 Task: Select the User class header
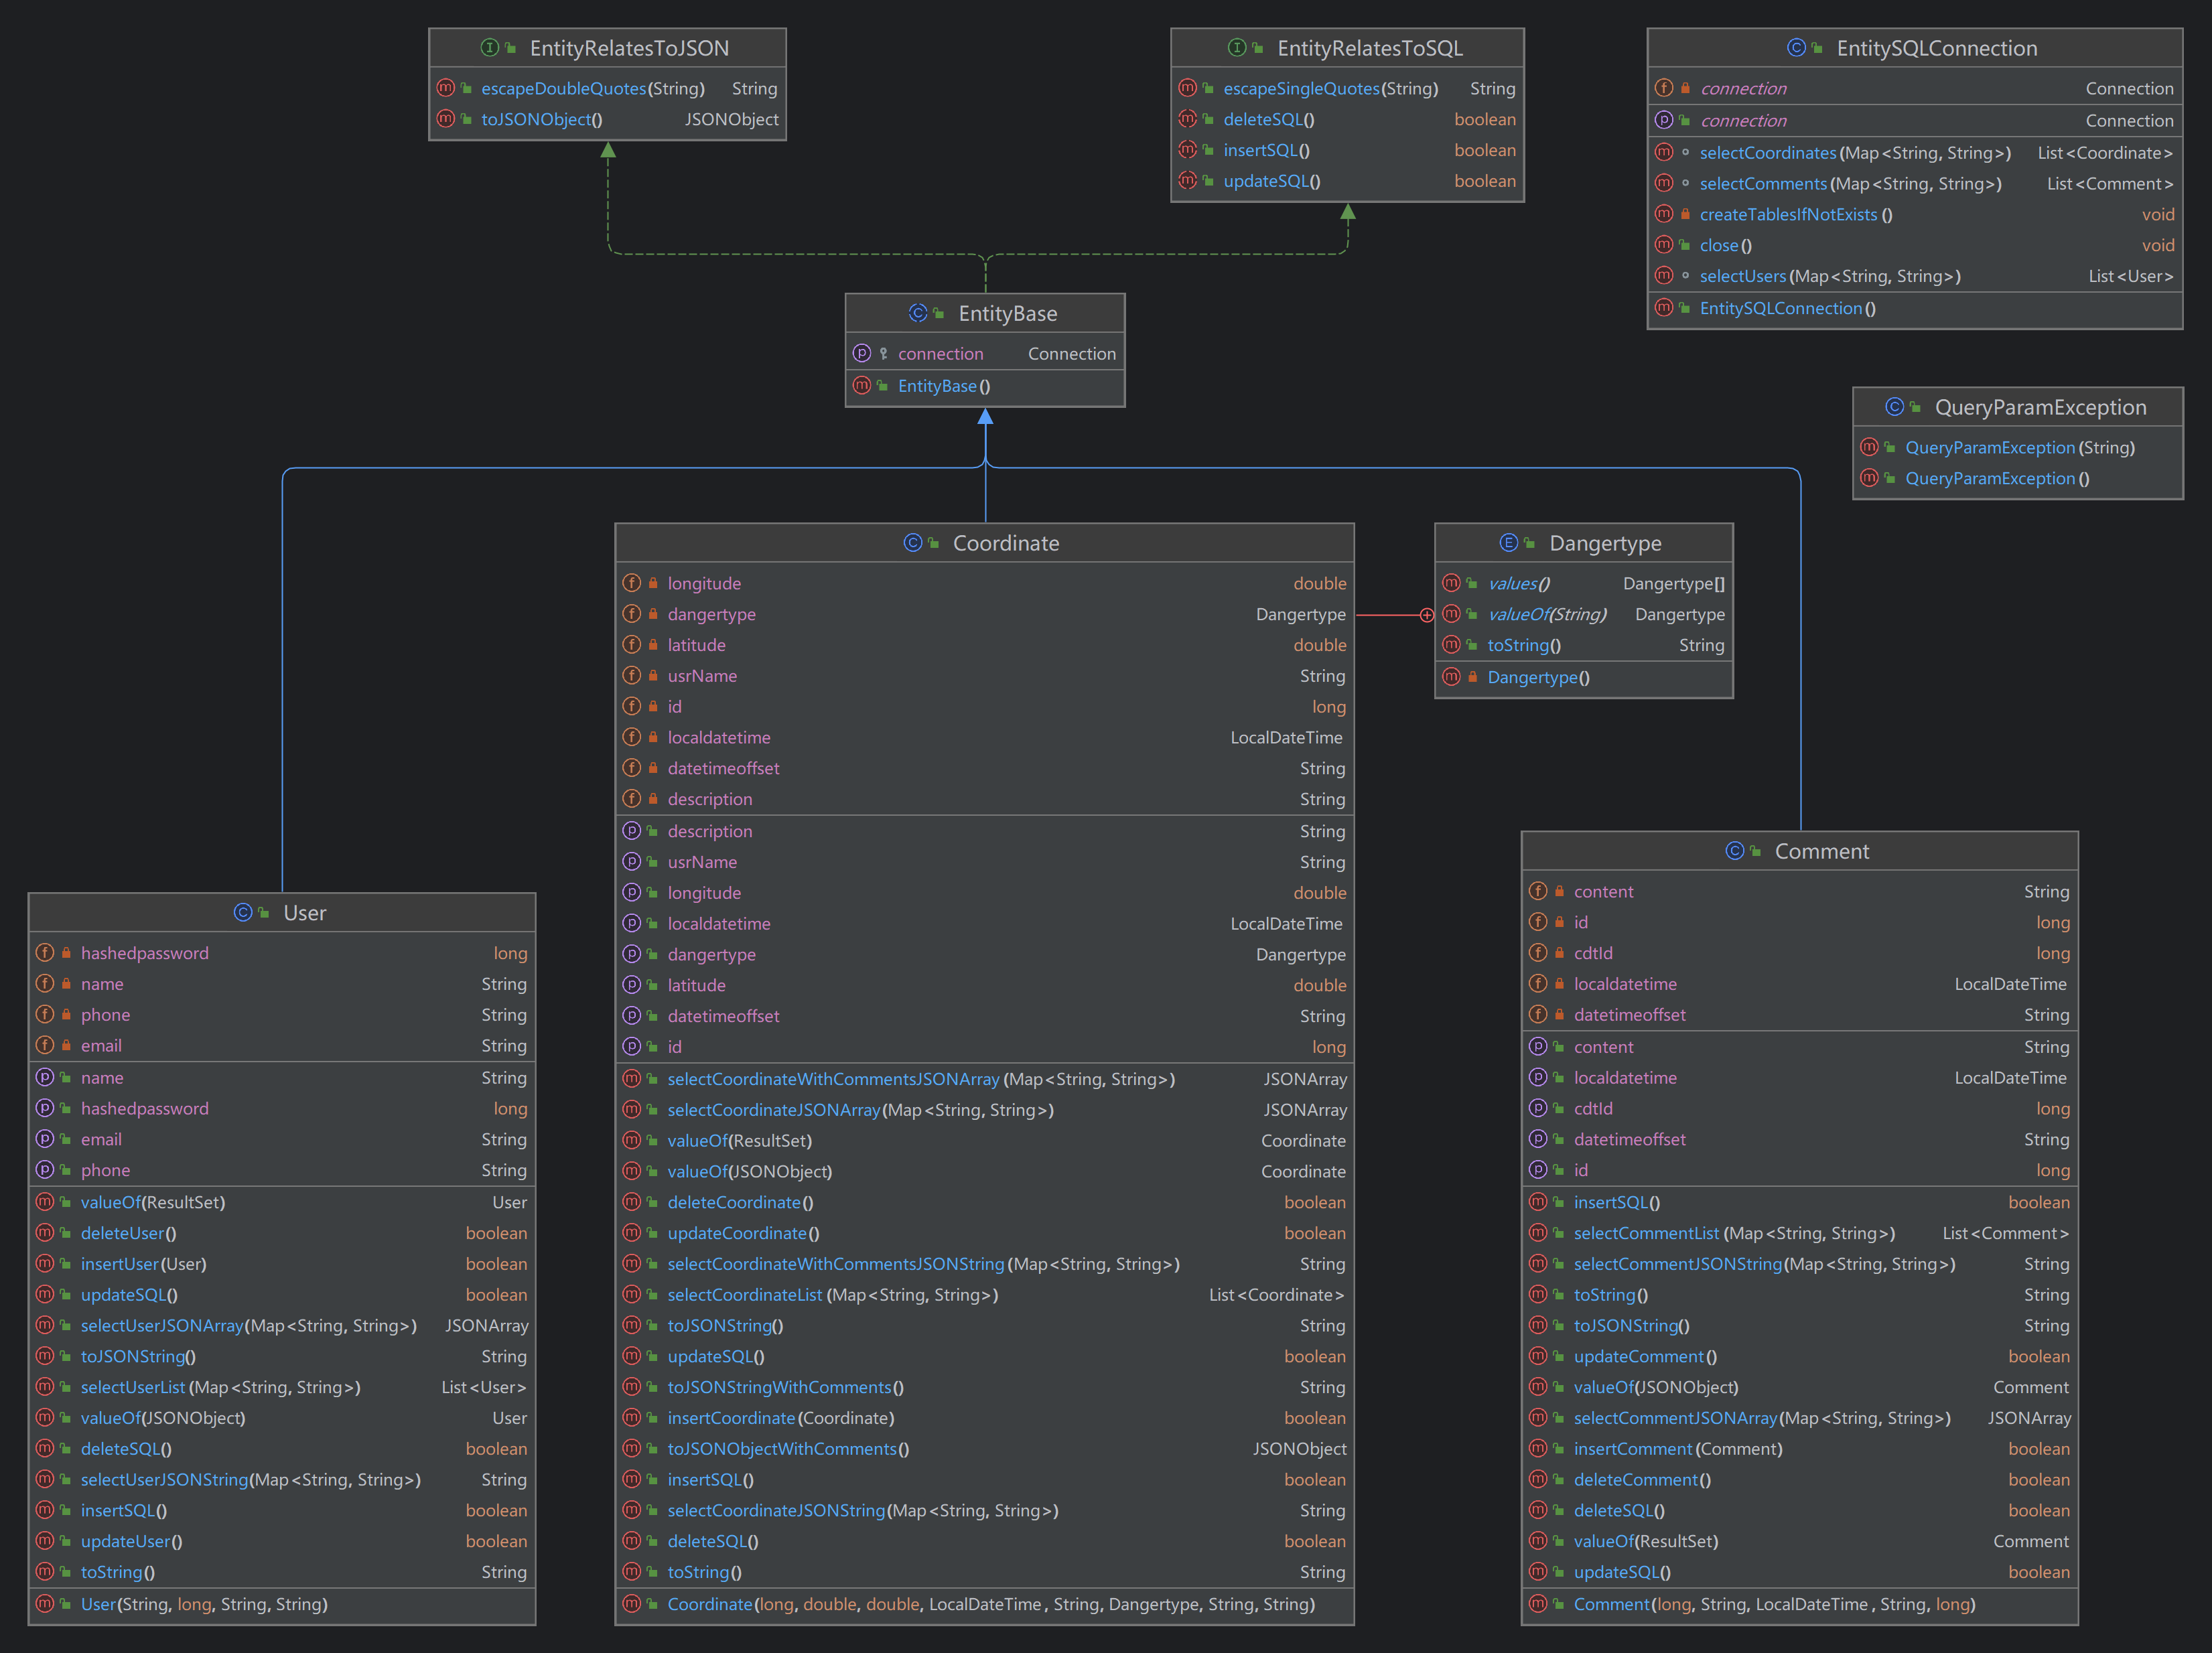click(x=304, y=912)
